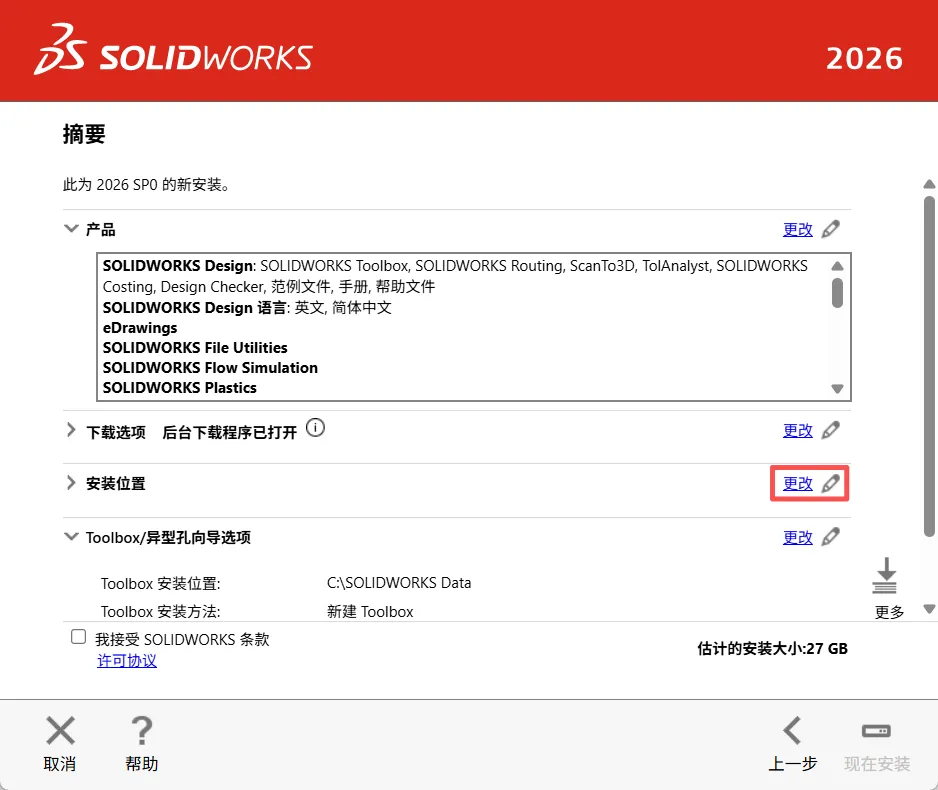
Task: Click the 帮助 label
Action: [142, 764]
